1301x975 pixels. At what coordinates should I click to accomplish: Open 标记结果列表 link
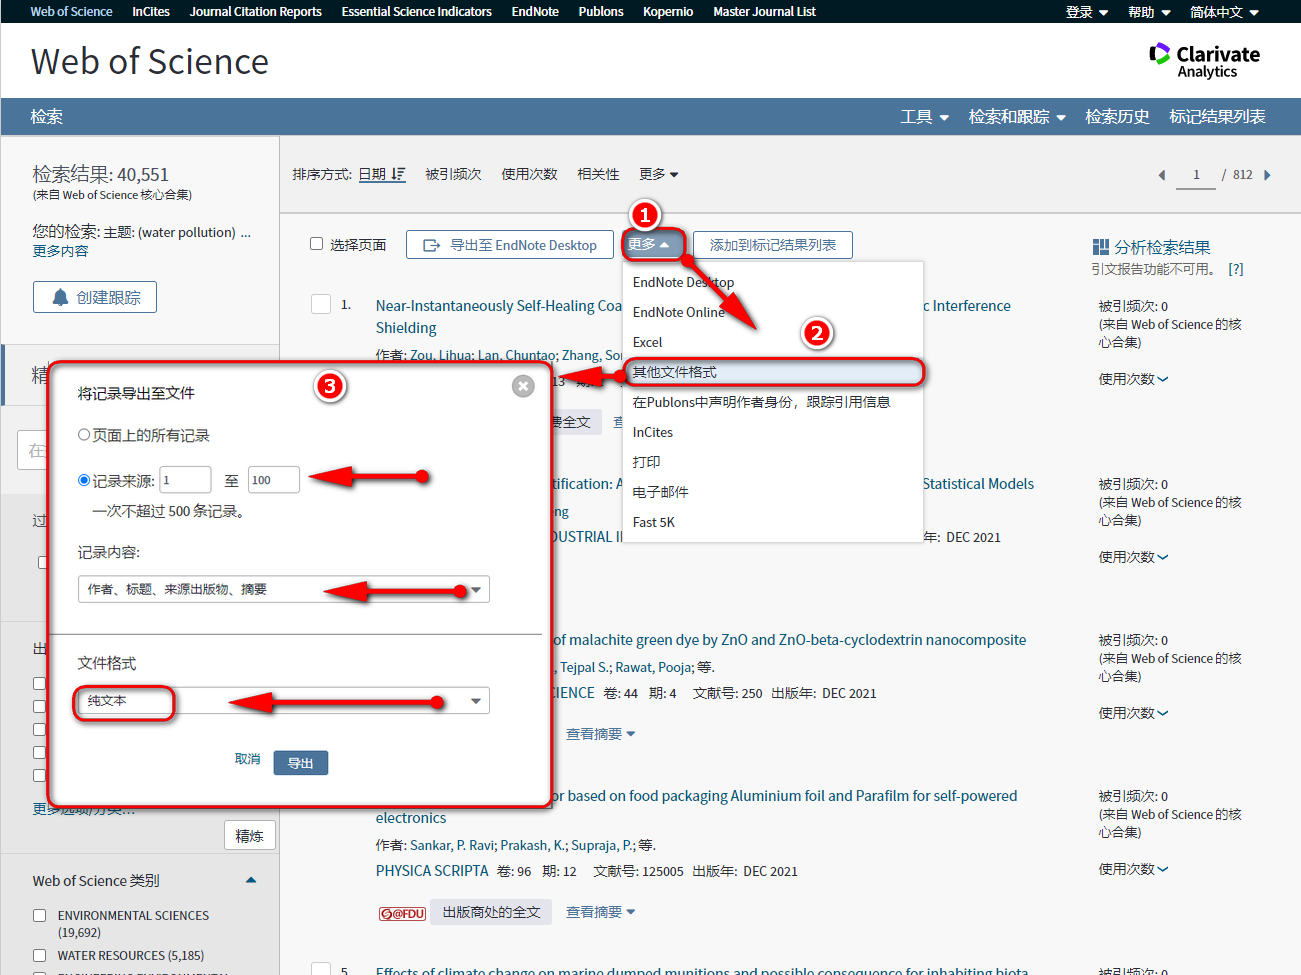[x=1217, y=117]
